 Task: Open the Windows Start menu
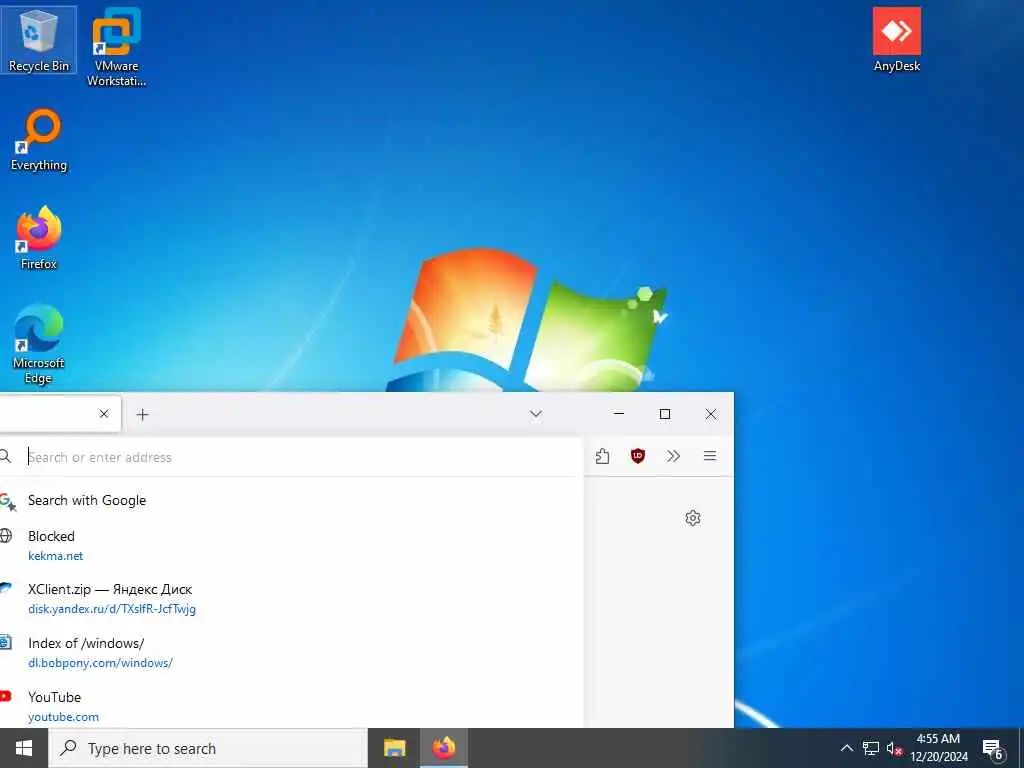(24, 748)
